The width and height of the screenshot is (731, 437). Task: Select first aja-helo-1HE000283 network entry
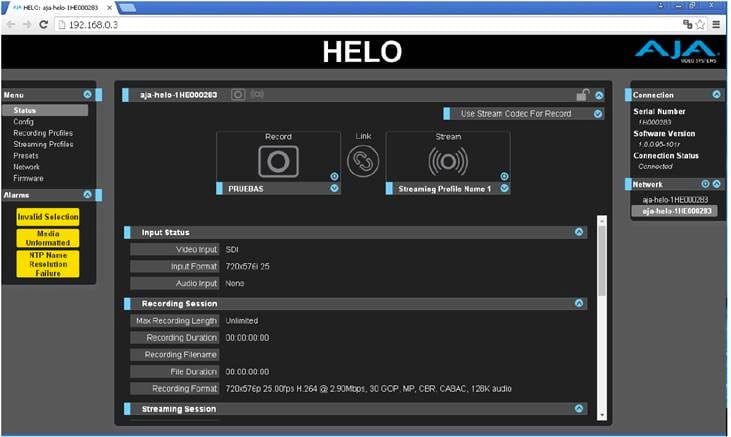[x=675, y=200]
